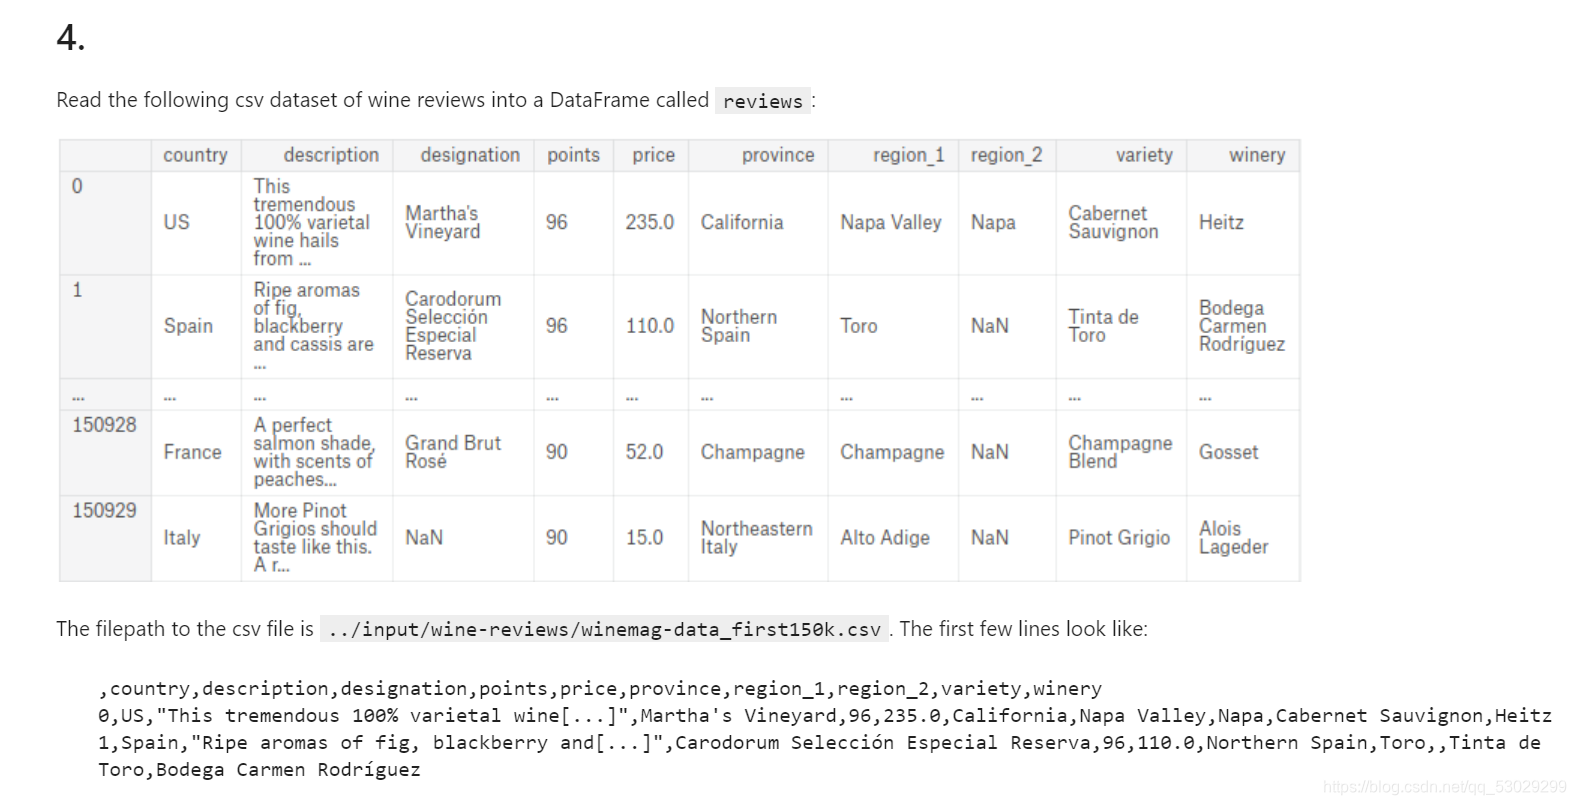The height and width of the screenshot is (805, 1576).
Task: Click the code line starting '0,US'
Action: pos(825,716)
